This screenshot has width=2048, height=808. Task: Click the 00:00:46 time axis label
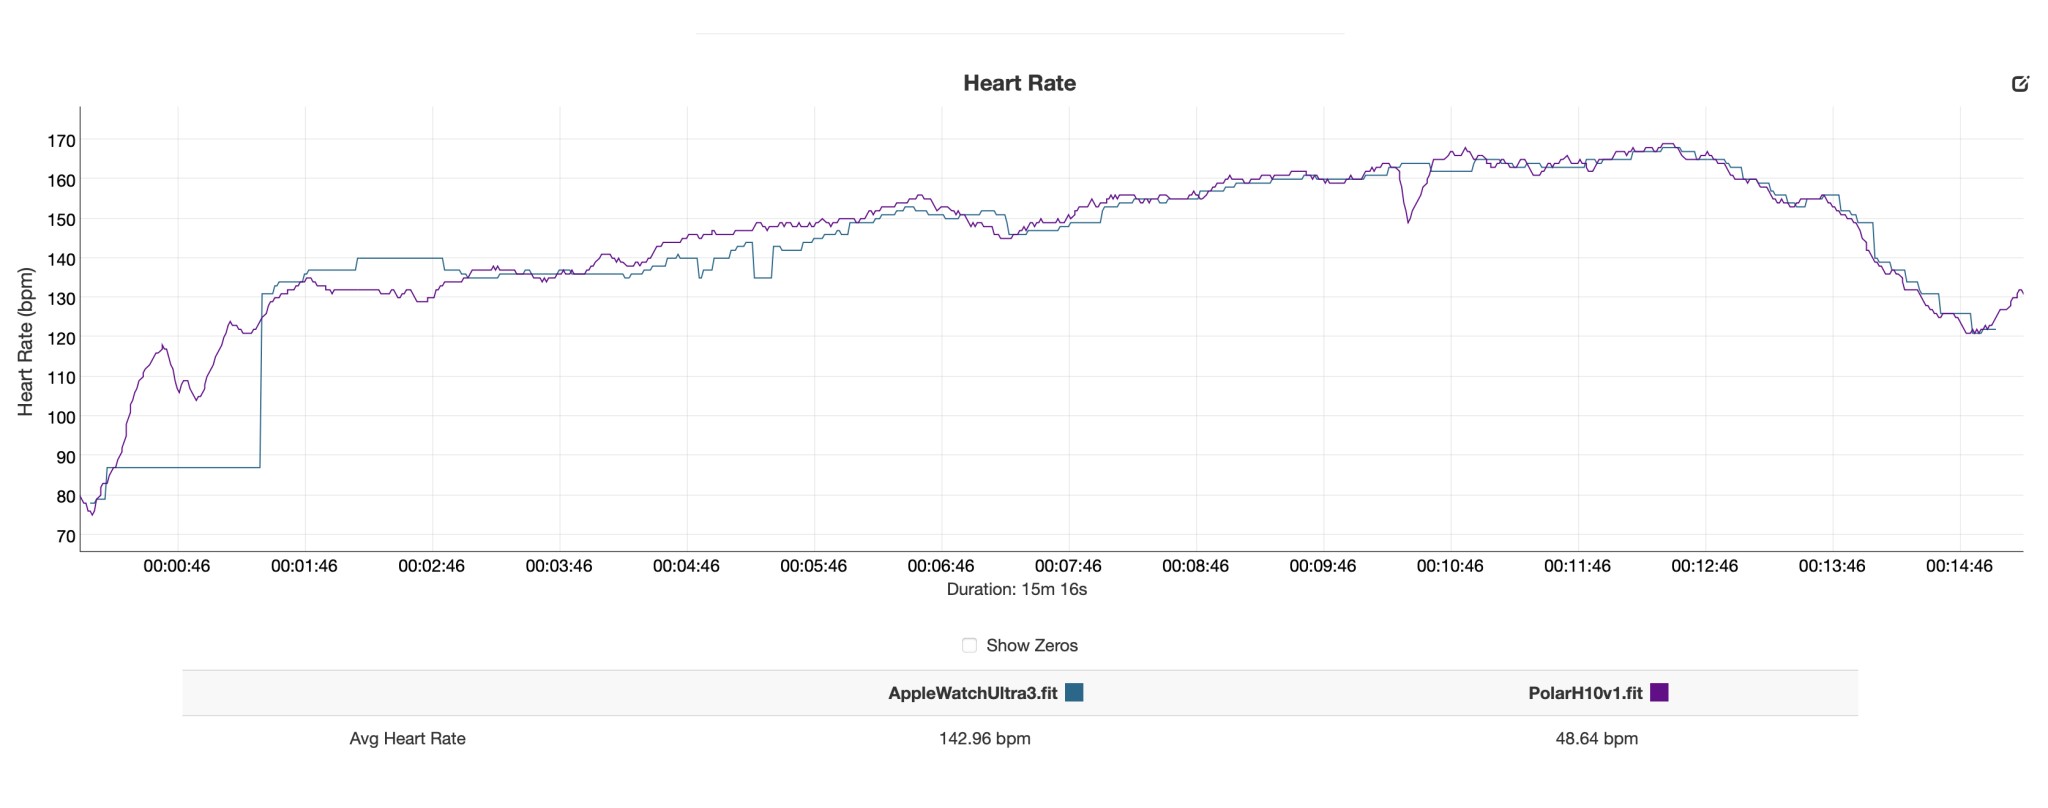click(177, 566)
